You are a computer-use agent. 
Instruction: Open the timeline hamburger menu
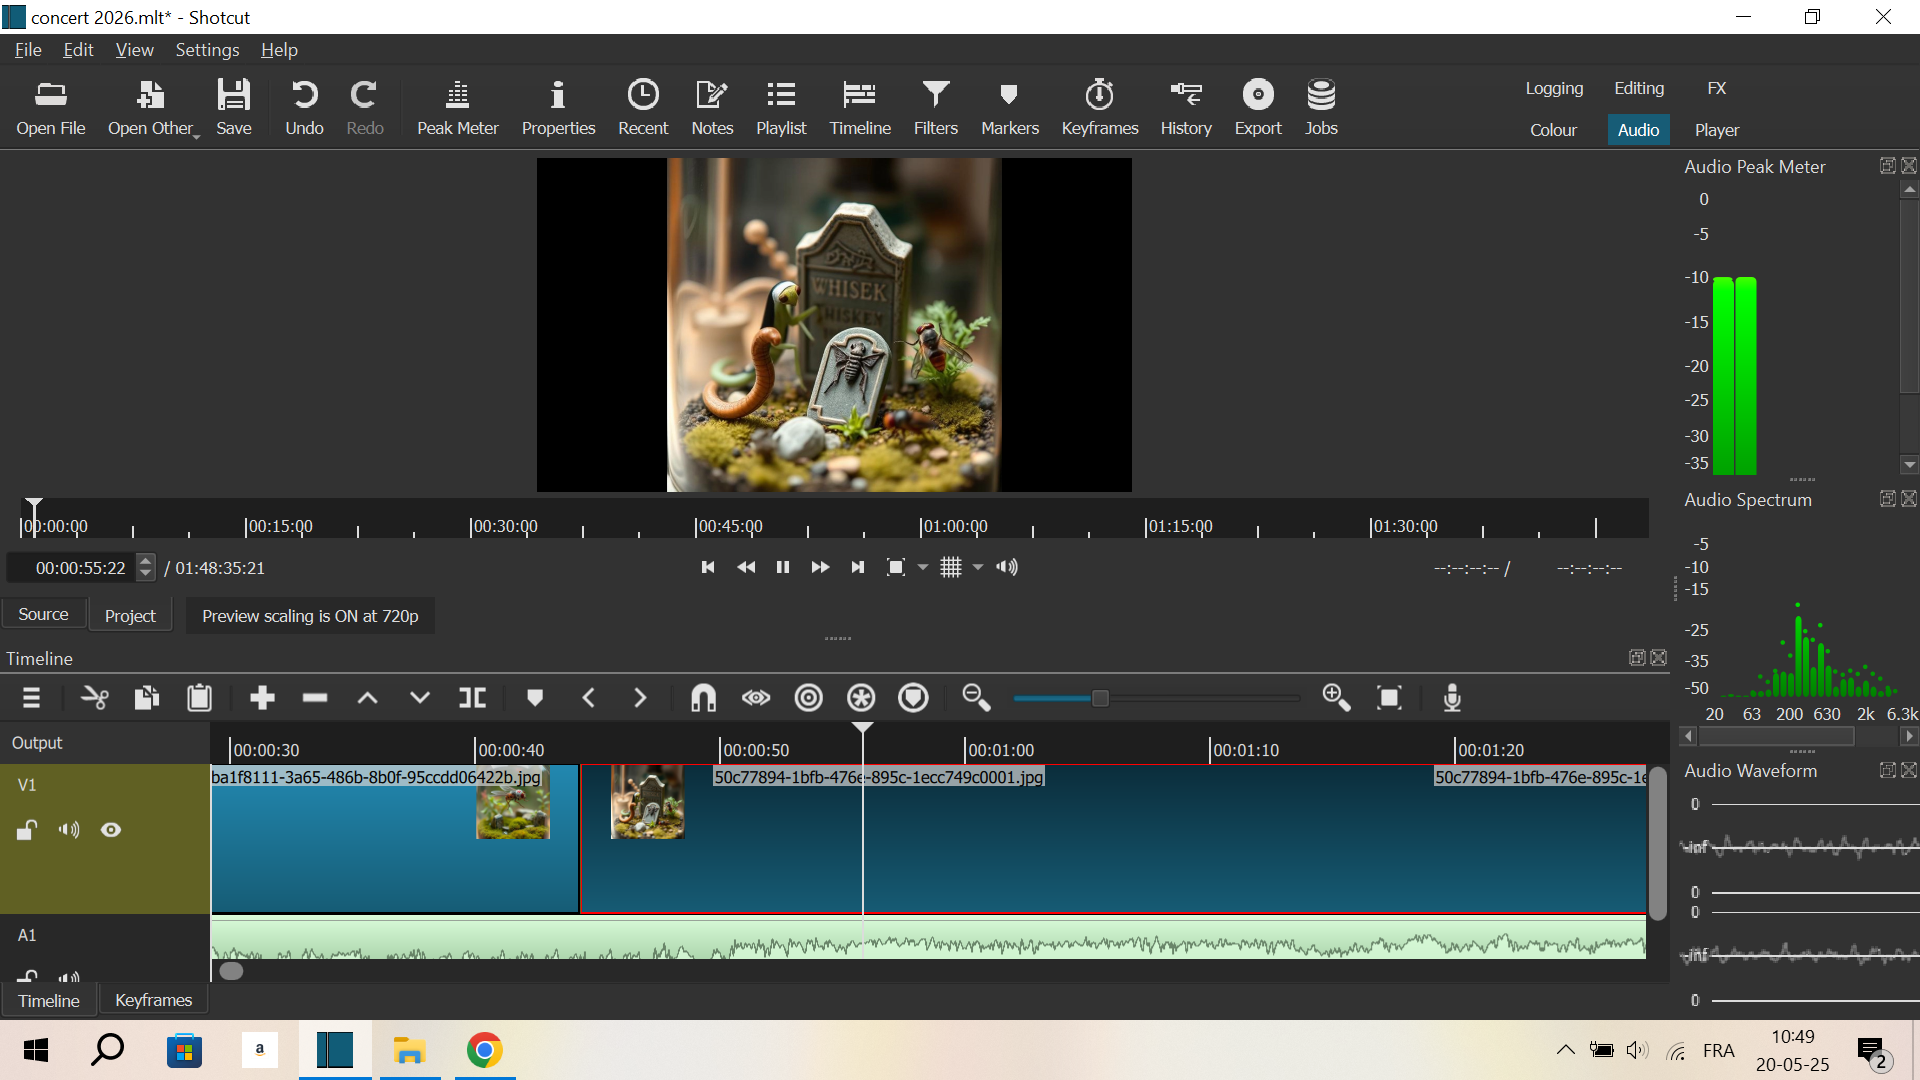(31, 698)
